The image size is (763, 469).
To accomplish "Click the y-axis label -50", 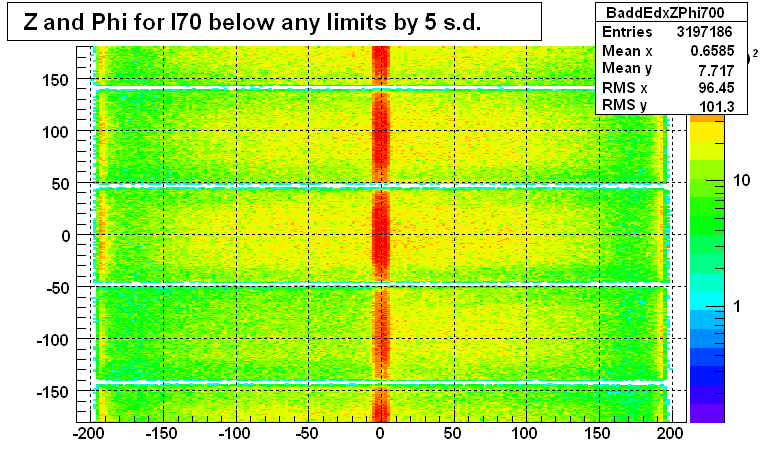I will [56, 288].
